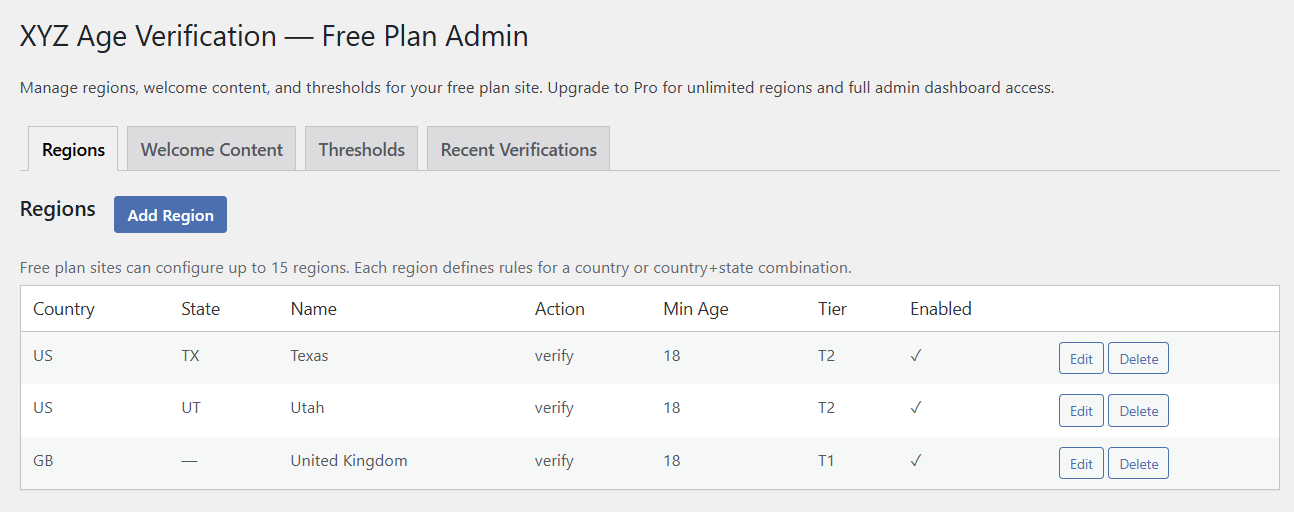
Task: Click the Enabled column header
Action: (x=940, y=309)
